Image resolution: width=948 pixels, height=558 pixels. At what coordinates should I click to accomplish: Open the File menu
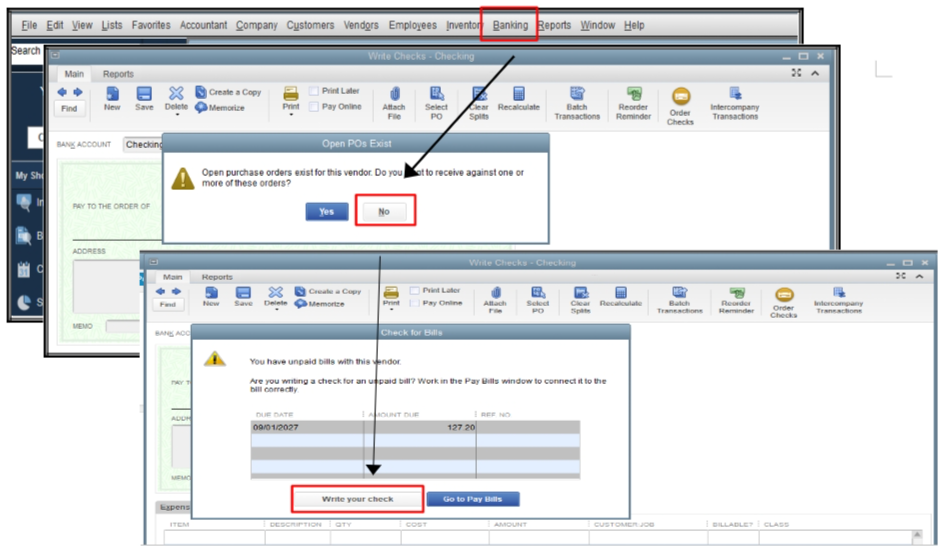29,25
